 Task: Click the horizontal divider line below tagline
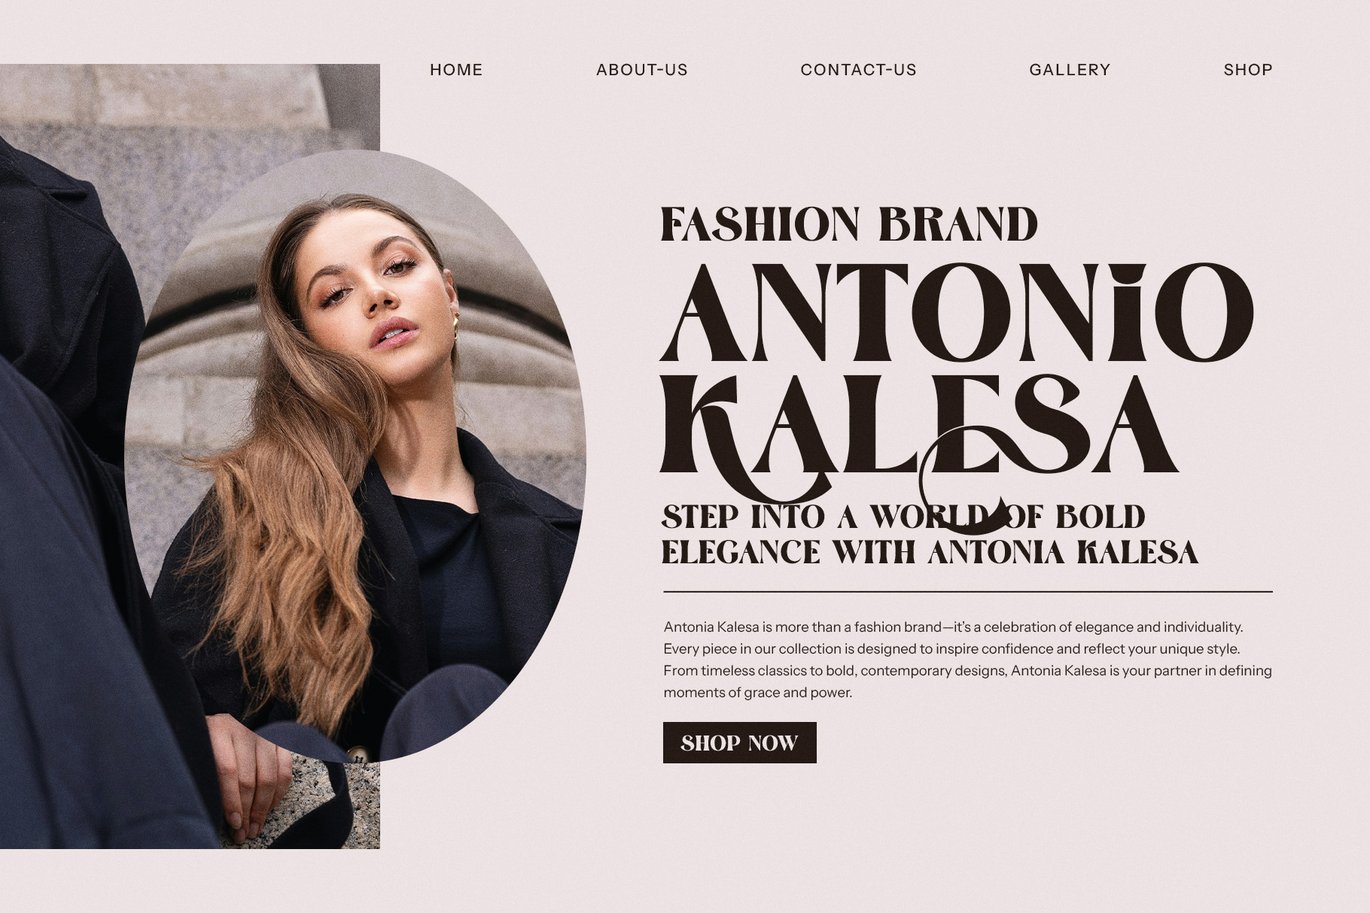pos(968,592)
